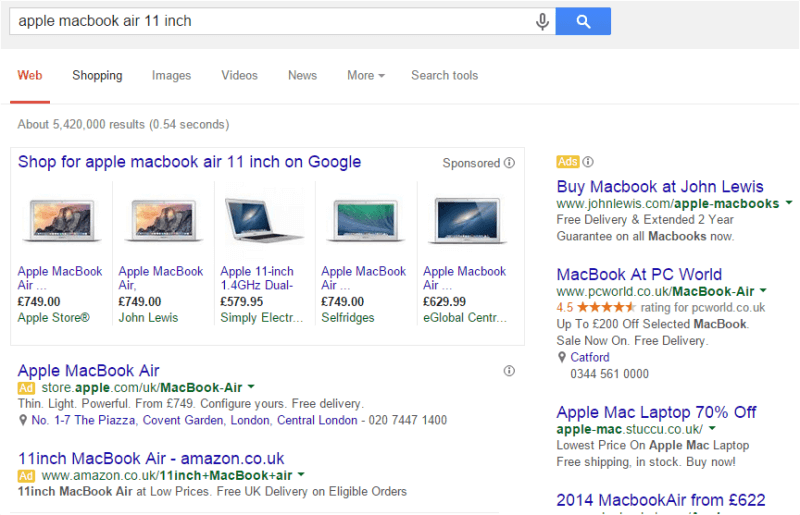Viewport: 800px width, 515px height.
Task: Open 'MacBook At PC World' ad
Action: (639, 275)
